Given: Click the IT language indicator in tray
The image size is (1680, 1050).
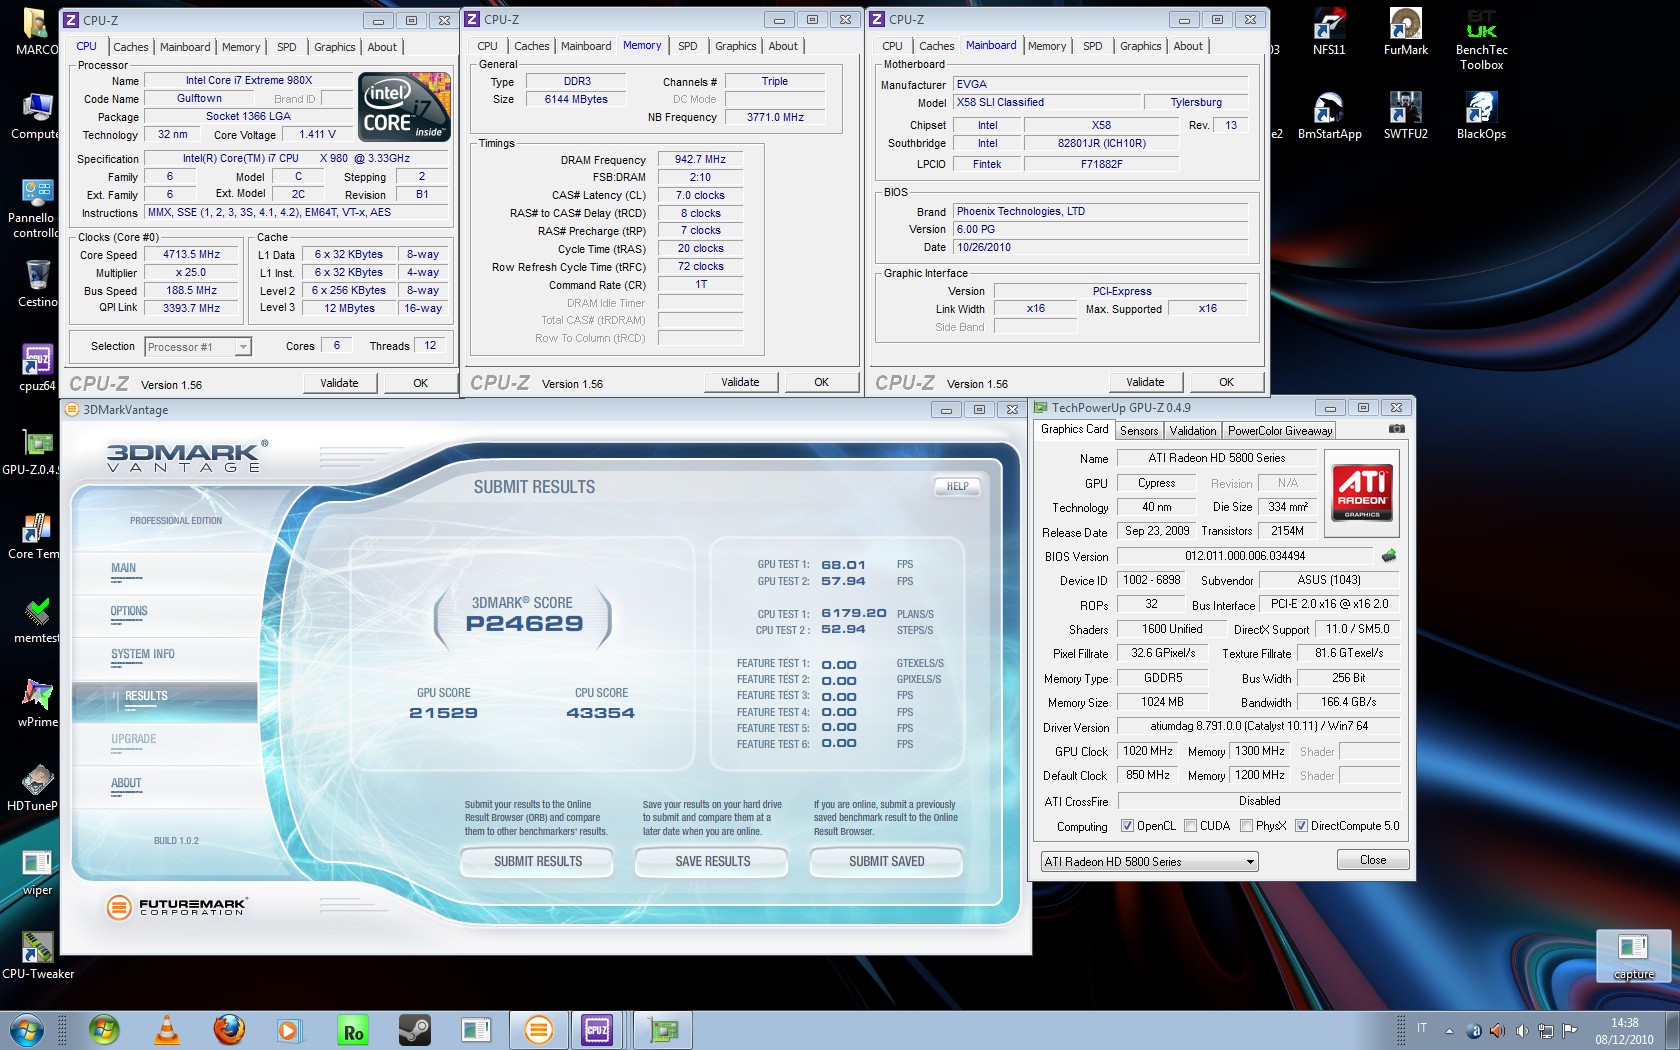Looking at the screenshot, I should click(x=1422, y=1028).
